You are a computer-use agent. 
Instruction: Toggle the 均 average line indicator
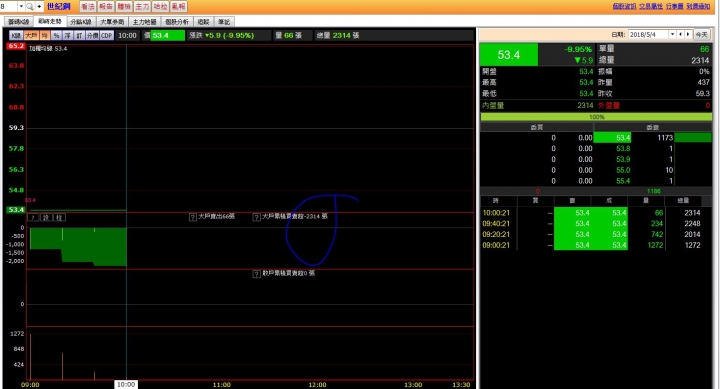pyautogui.click(x=45, y=35)
